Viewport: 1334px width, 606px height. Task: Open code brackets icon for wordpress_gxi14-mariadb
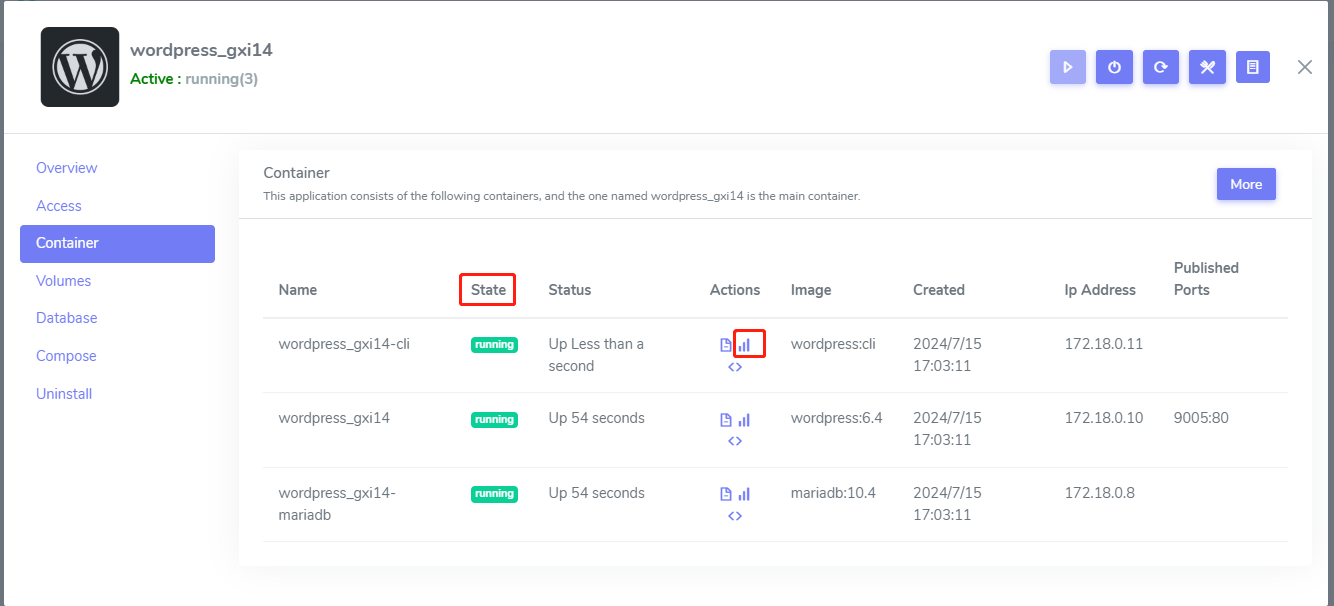pos(735,516)
